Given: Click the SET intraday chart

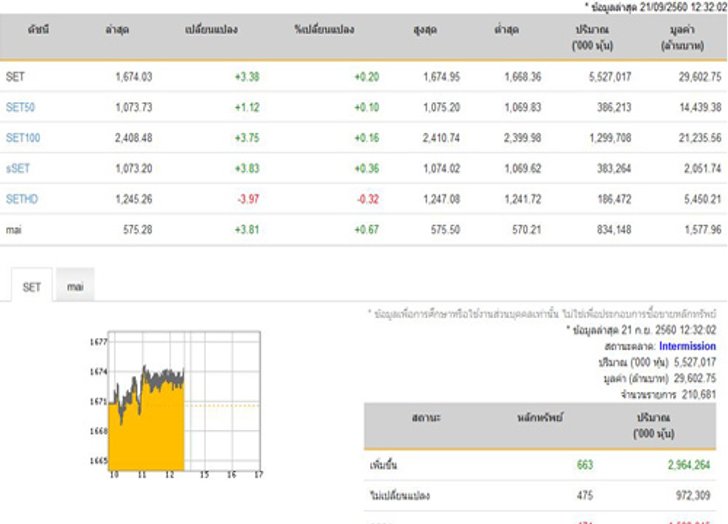Looking at the screenshot, I should pyautogui.click(x=176, y=405).
